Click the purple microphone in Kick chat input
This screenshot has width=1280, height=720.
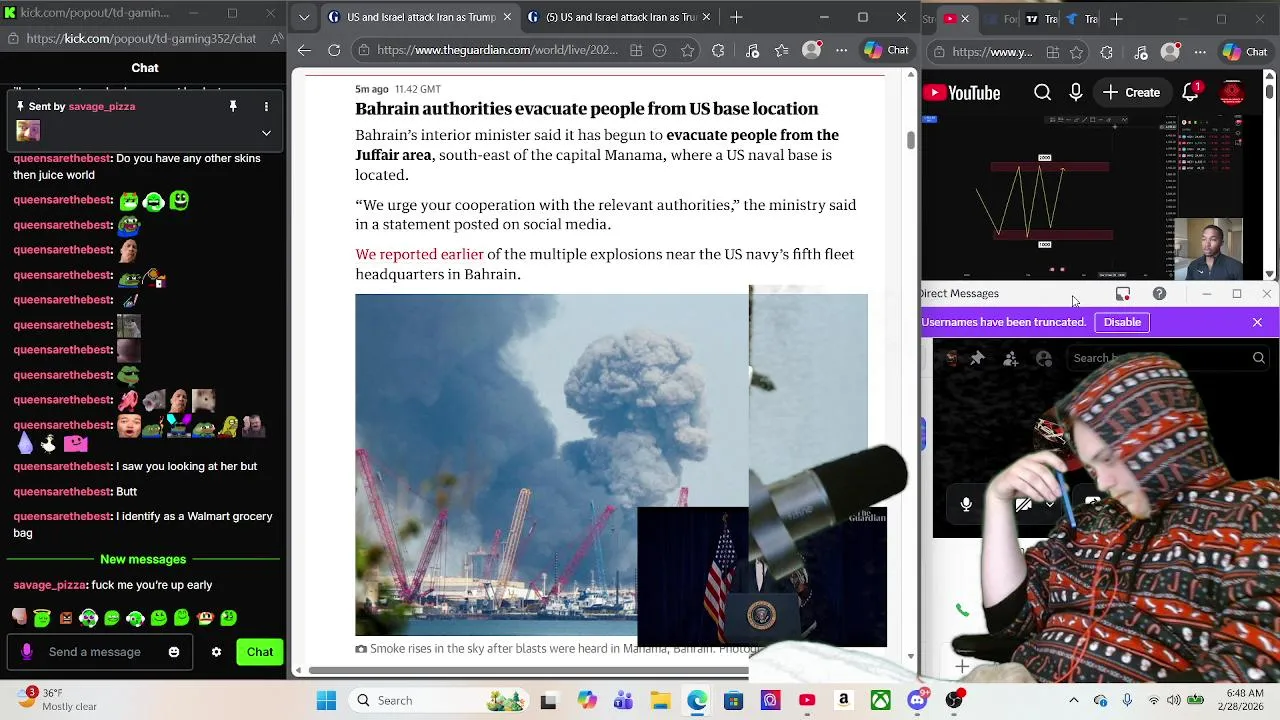pos(27,652)
